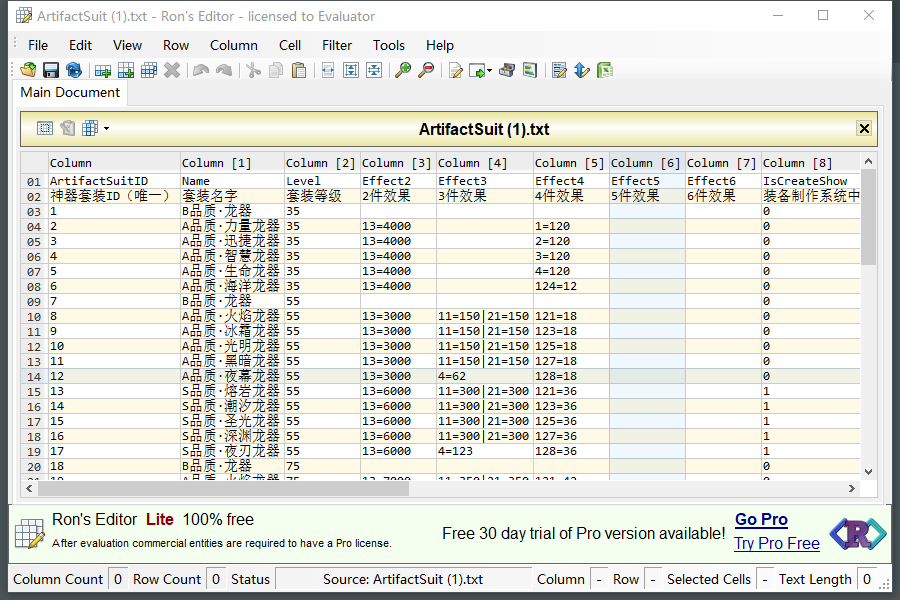900x600 pixels.
Task: Click the edit document pencil icon
Action: coord(455,70)
